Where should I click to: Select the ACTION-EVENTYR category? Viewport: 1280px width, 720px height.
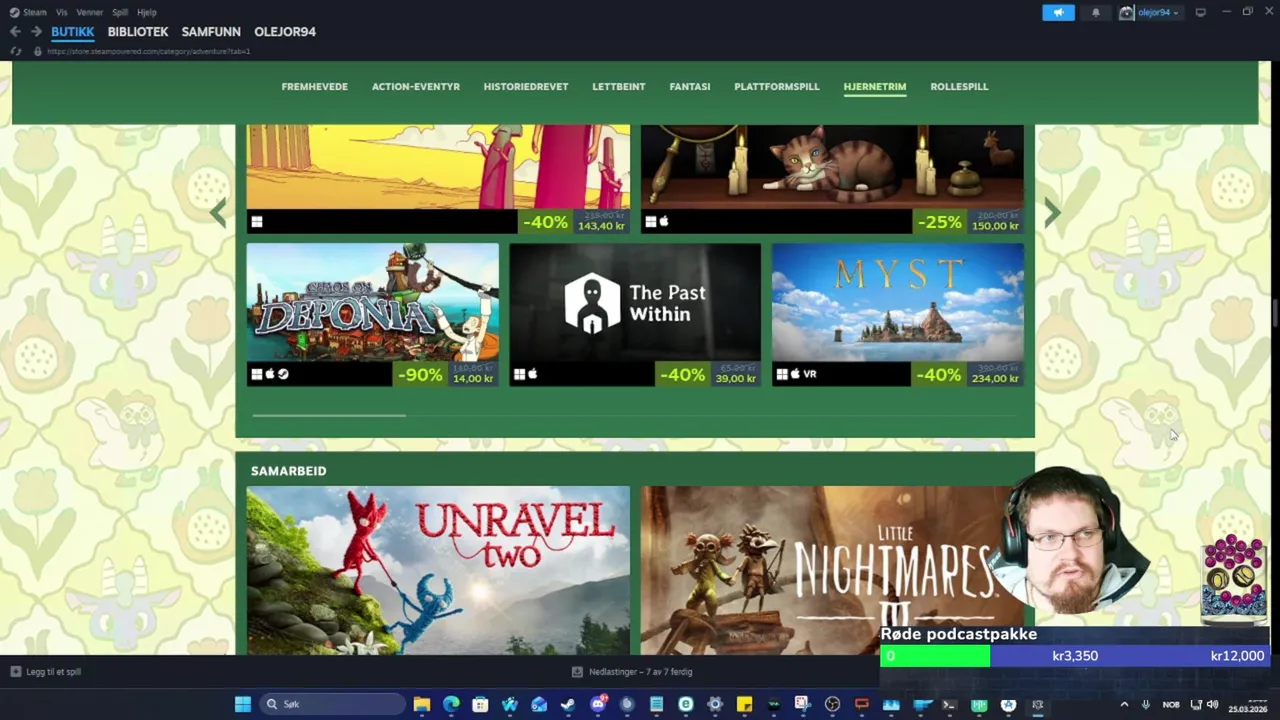[416, 87]
